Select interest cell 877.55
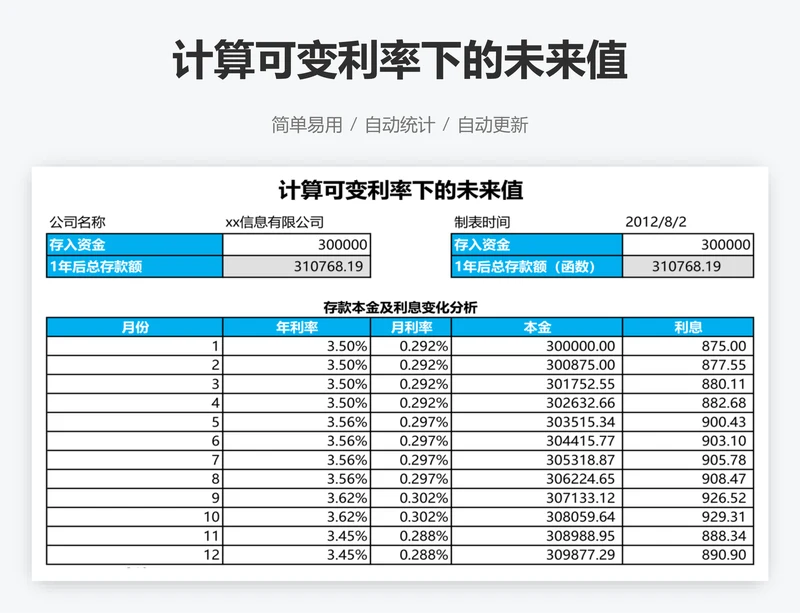This screenshot has width=800, height=613. [x=688, y=365]
